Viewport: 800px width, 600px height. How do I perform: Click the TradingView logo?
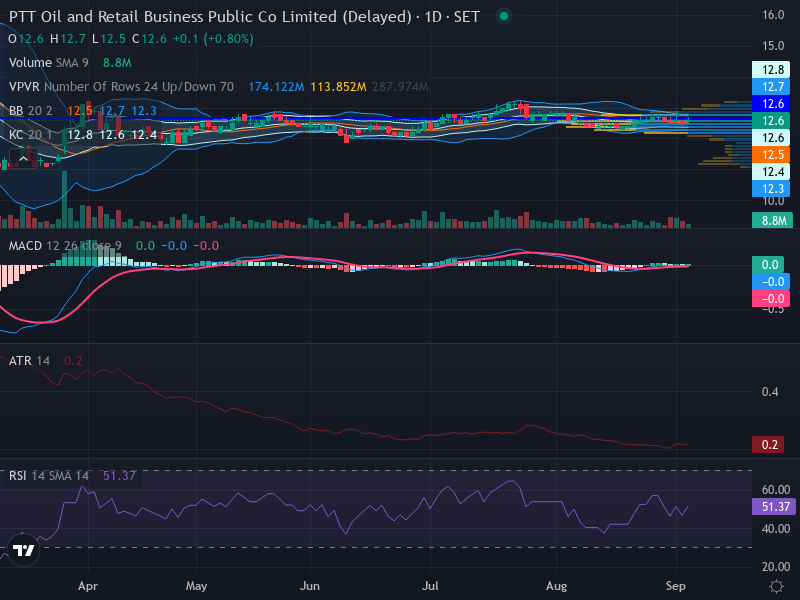click(x=23, y=551)
